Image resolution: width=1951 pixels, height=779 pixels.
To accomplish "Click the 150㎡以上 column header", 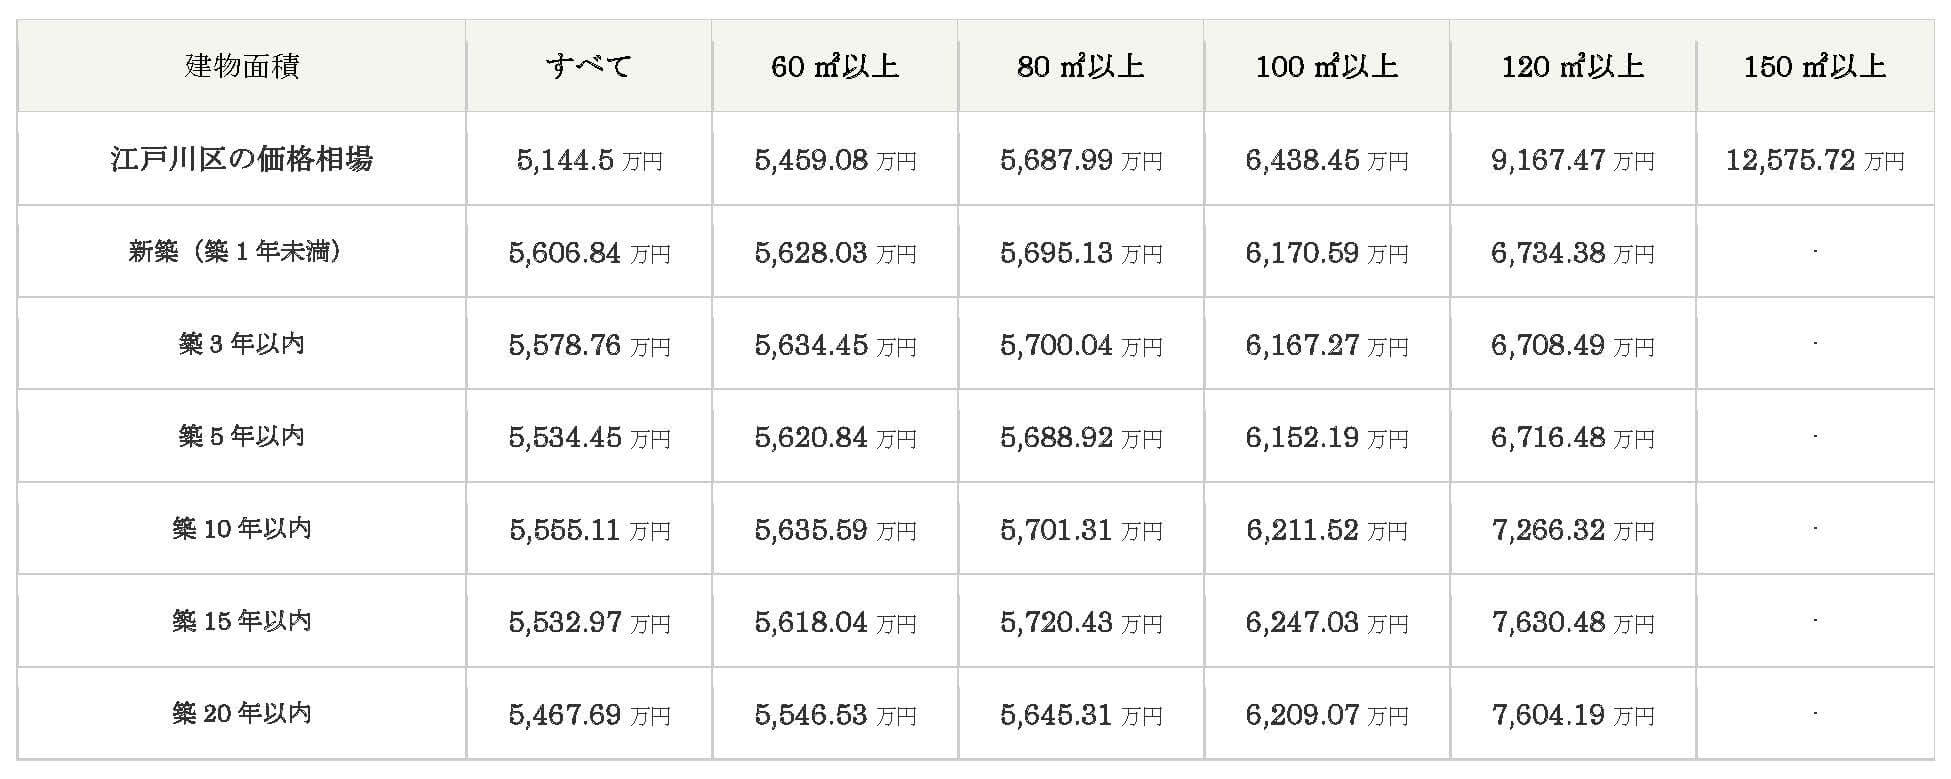I will point(1815,67).
